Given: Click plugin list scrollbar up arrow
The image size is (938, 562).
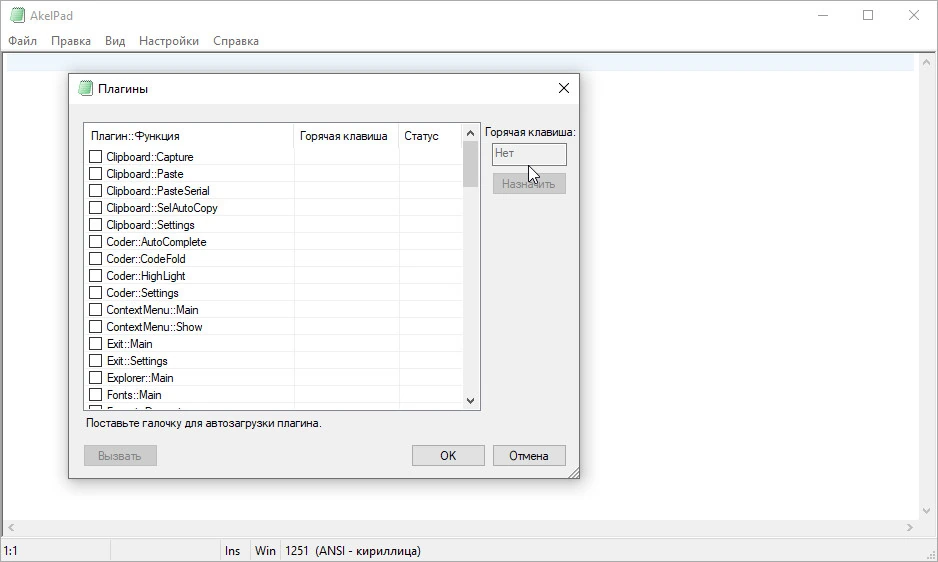Looking at the screenshot, I should [470, 133].
